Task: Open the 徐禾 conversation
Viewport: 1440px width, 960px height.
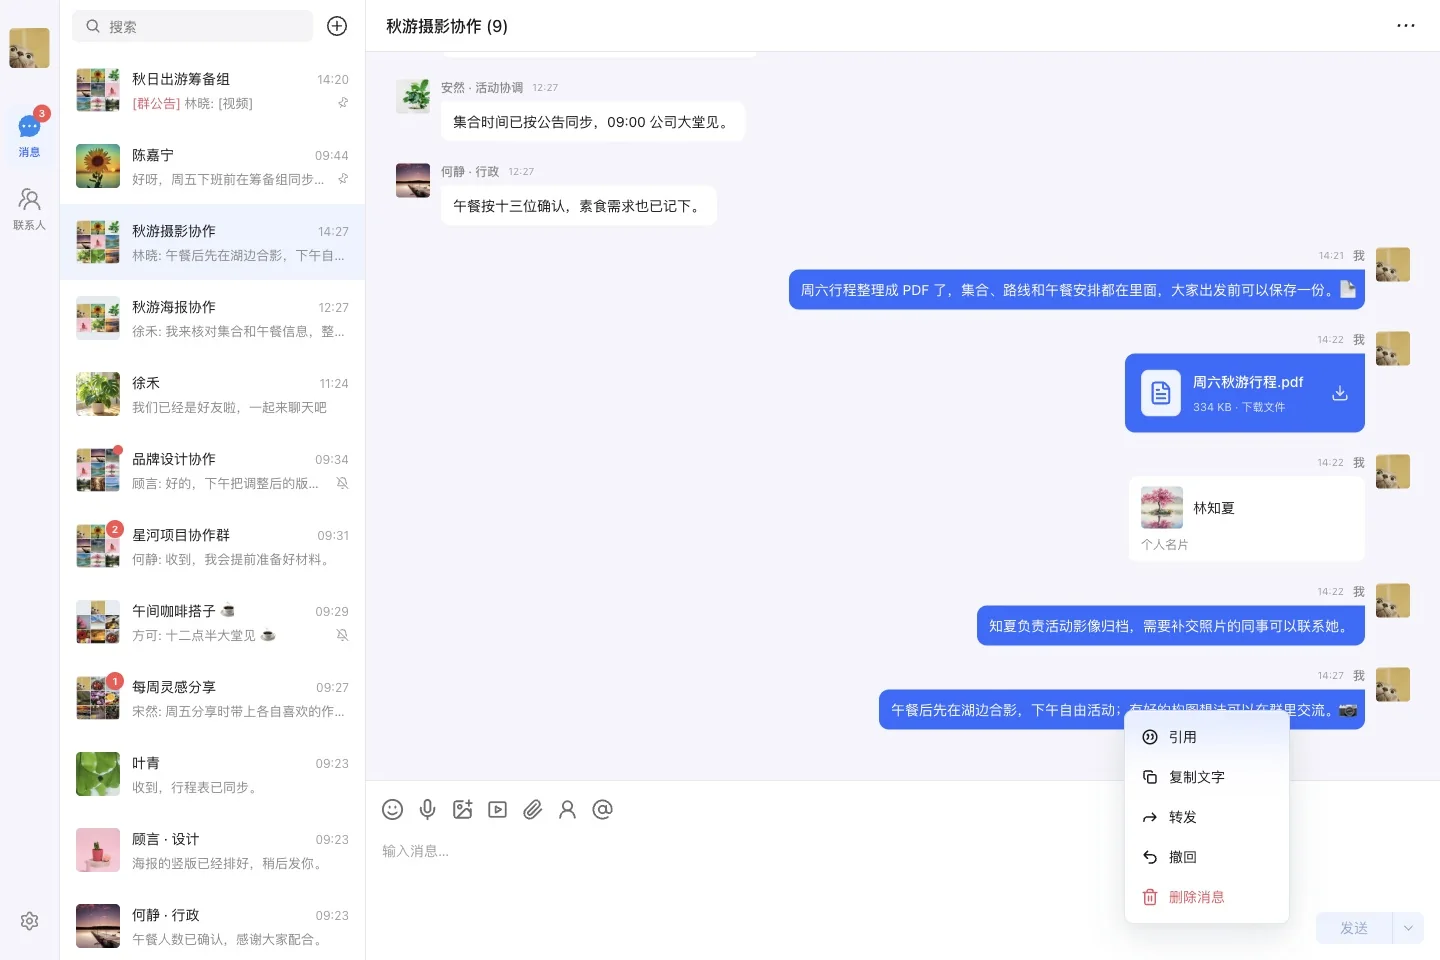Action: [x=212, y=394]
